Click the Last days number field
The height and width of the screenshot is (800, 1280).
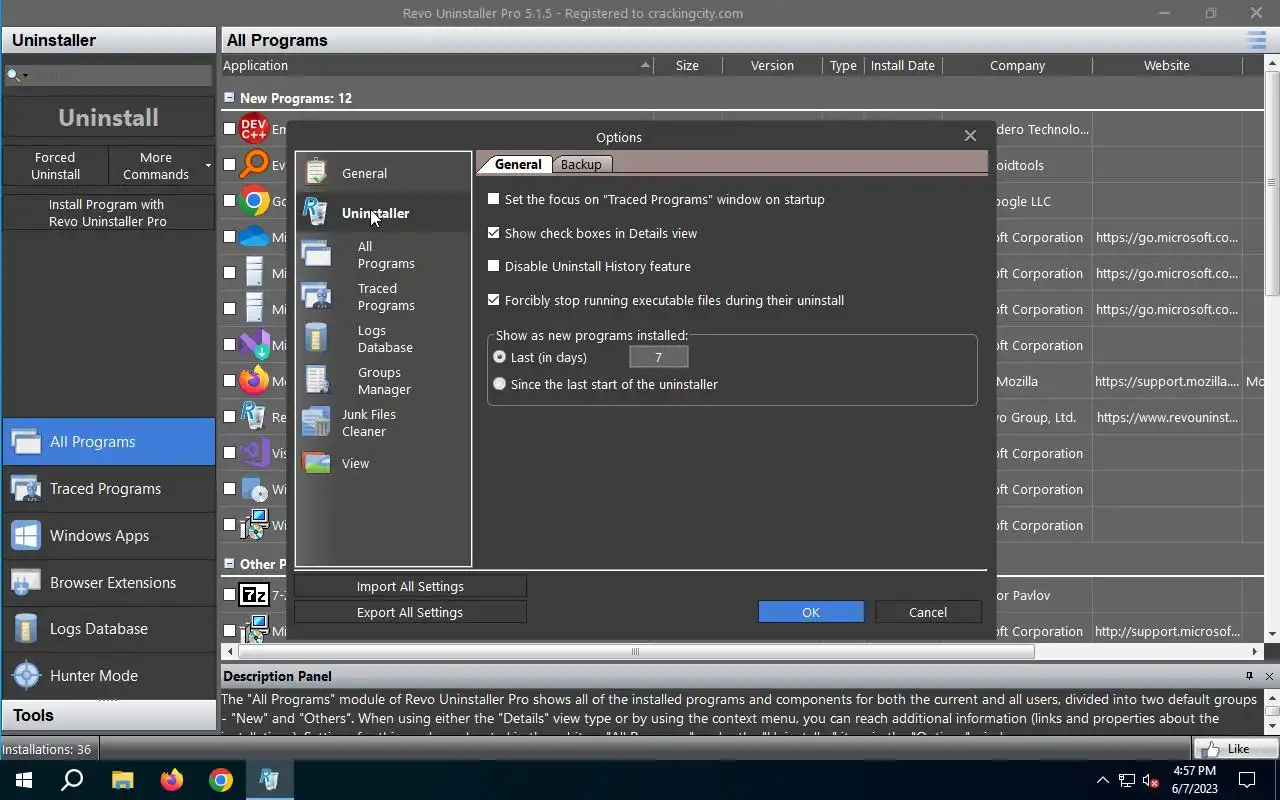(x=658, y=357)
